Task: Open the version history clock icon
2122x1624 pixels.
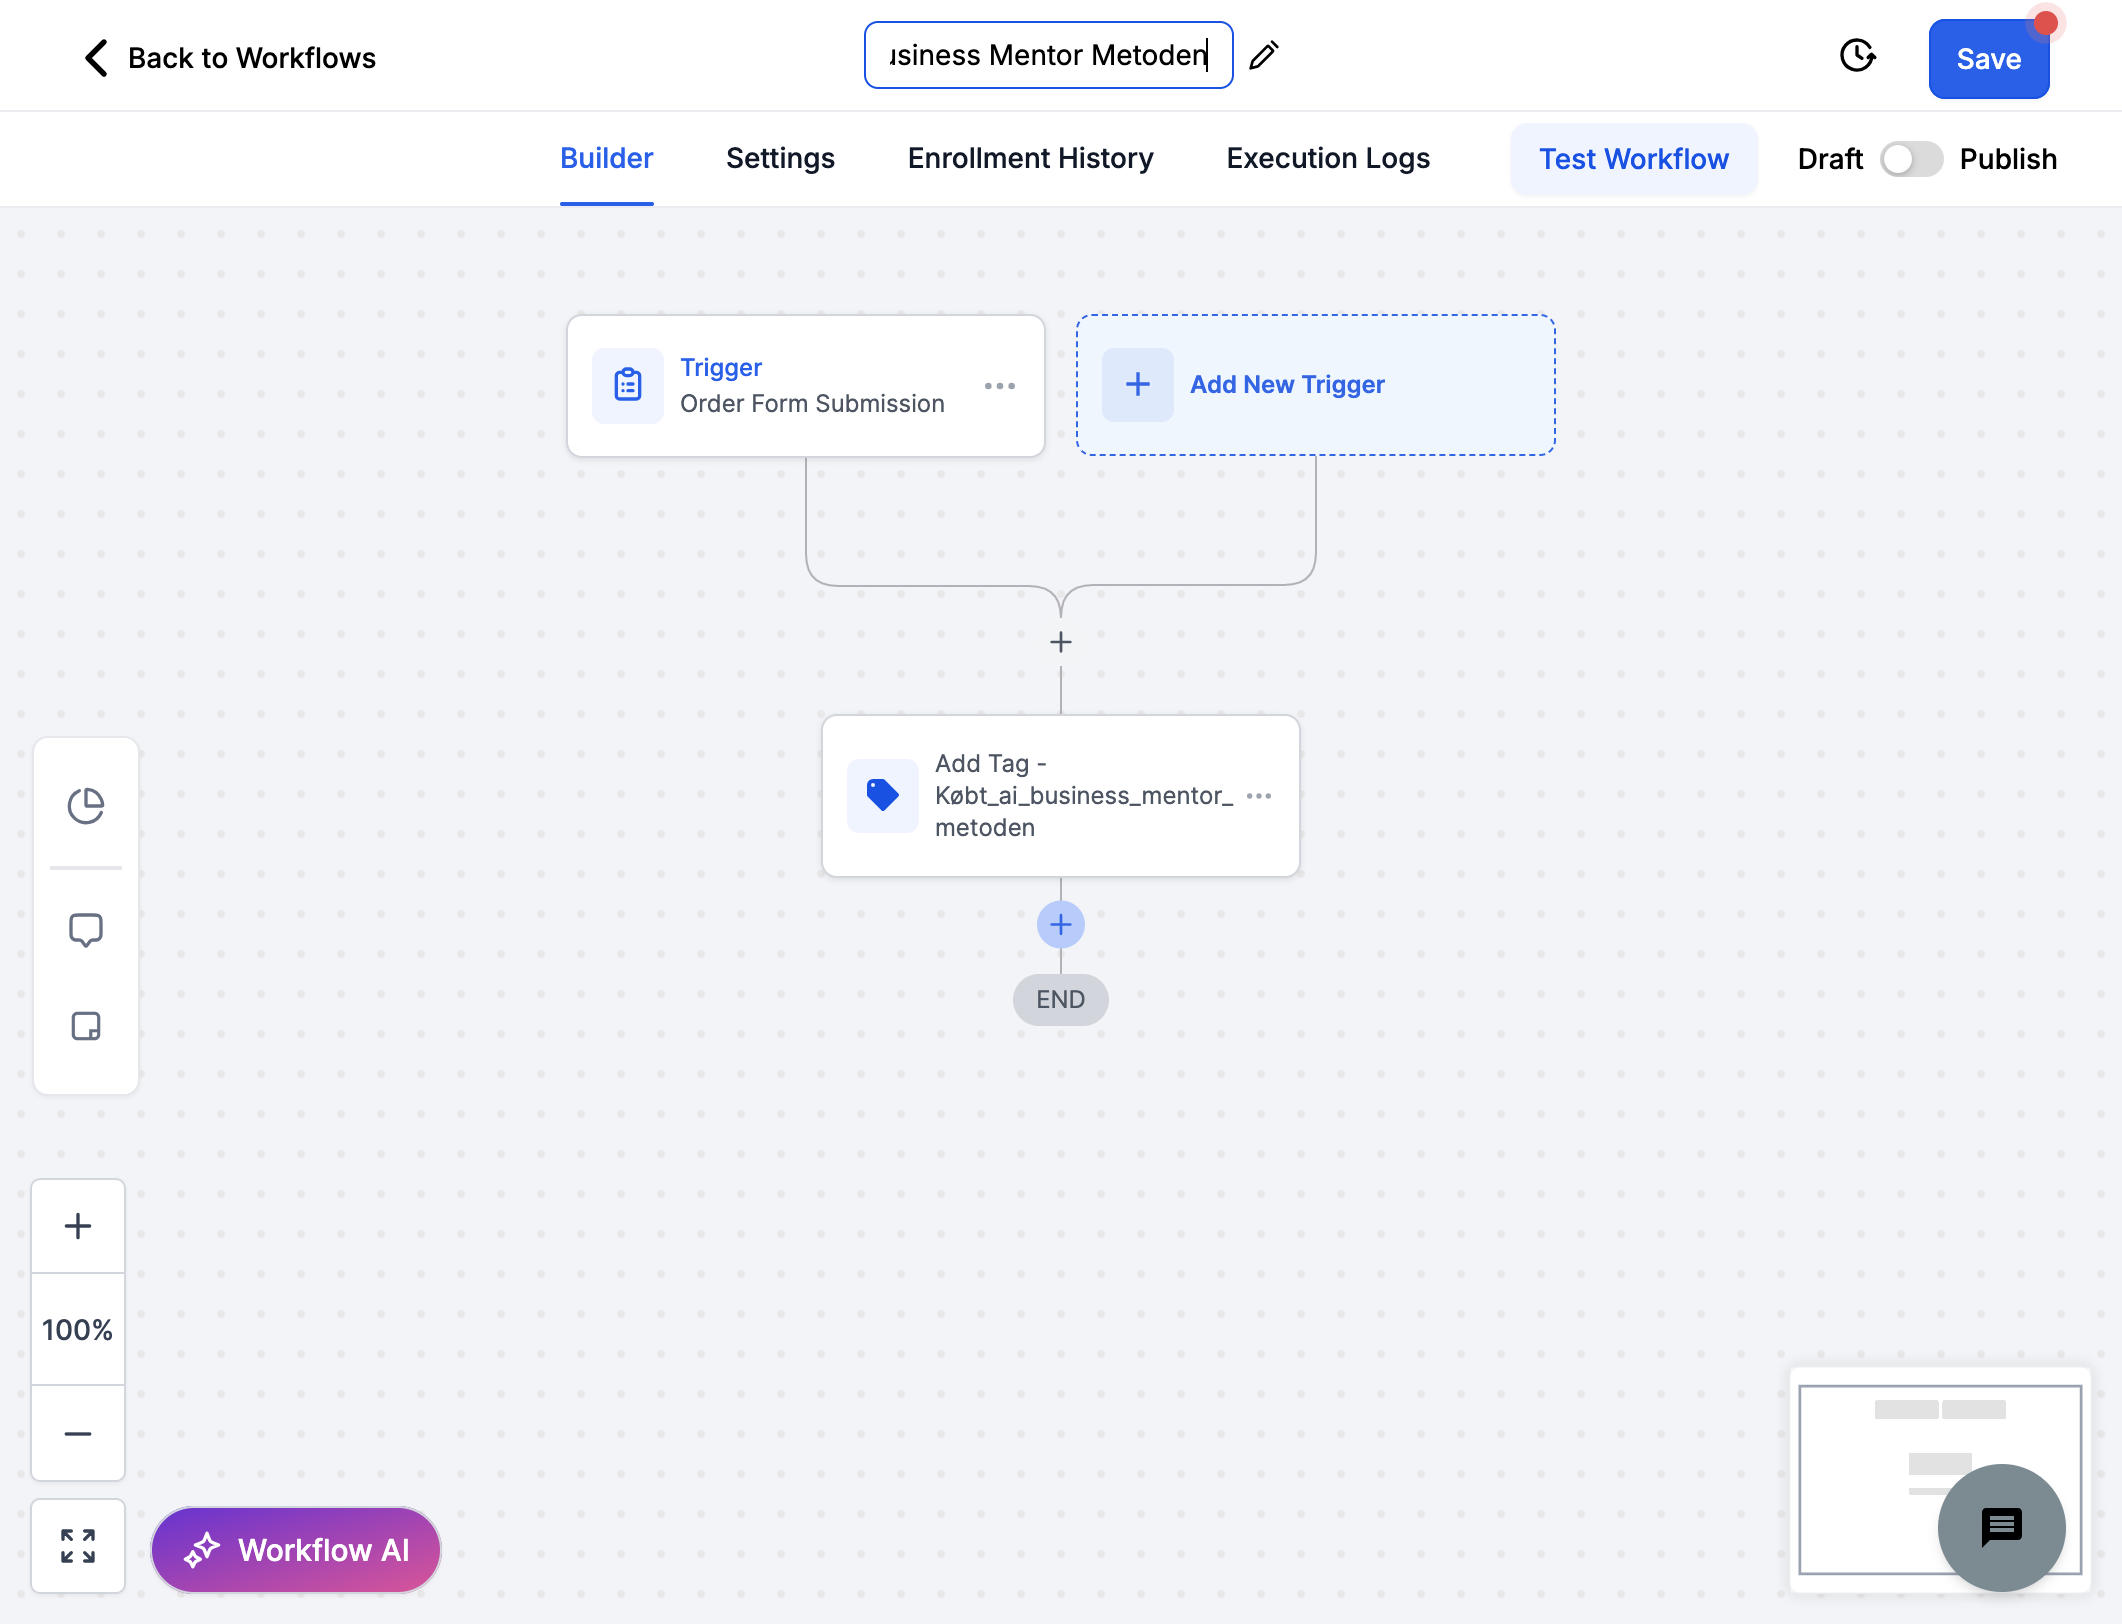Action: click(x=1857, y=56)
